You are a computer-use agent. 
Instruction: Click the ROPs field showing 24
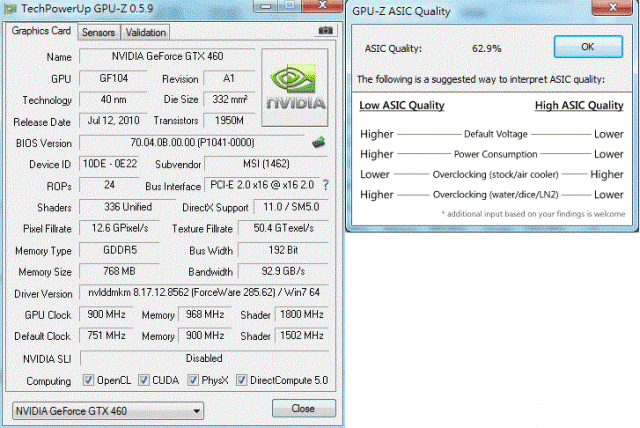[109, 185]
